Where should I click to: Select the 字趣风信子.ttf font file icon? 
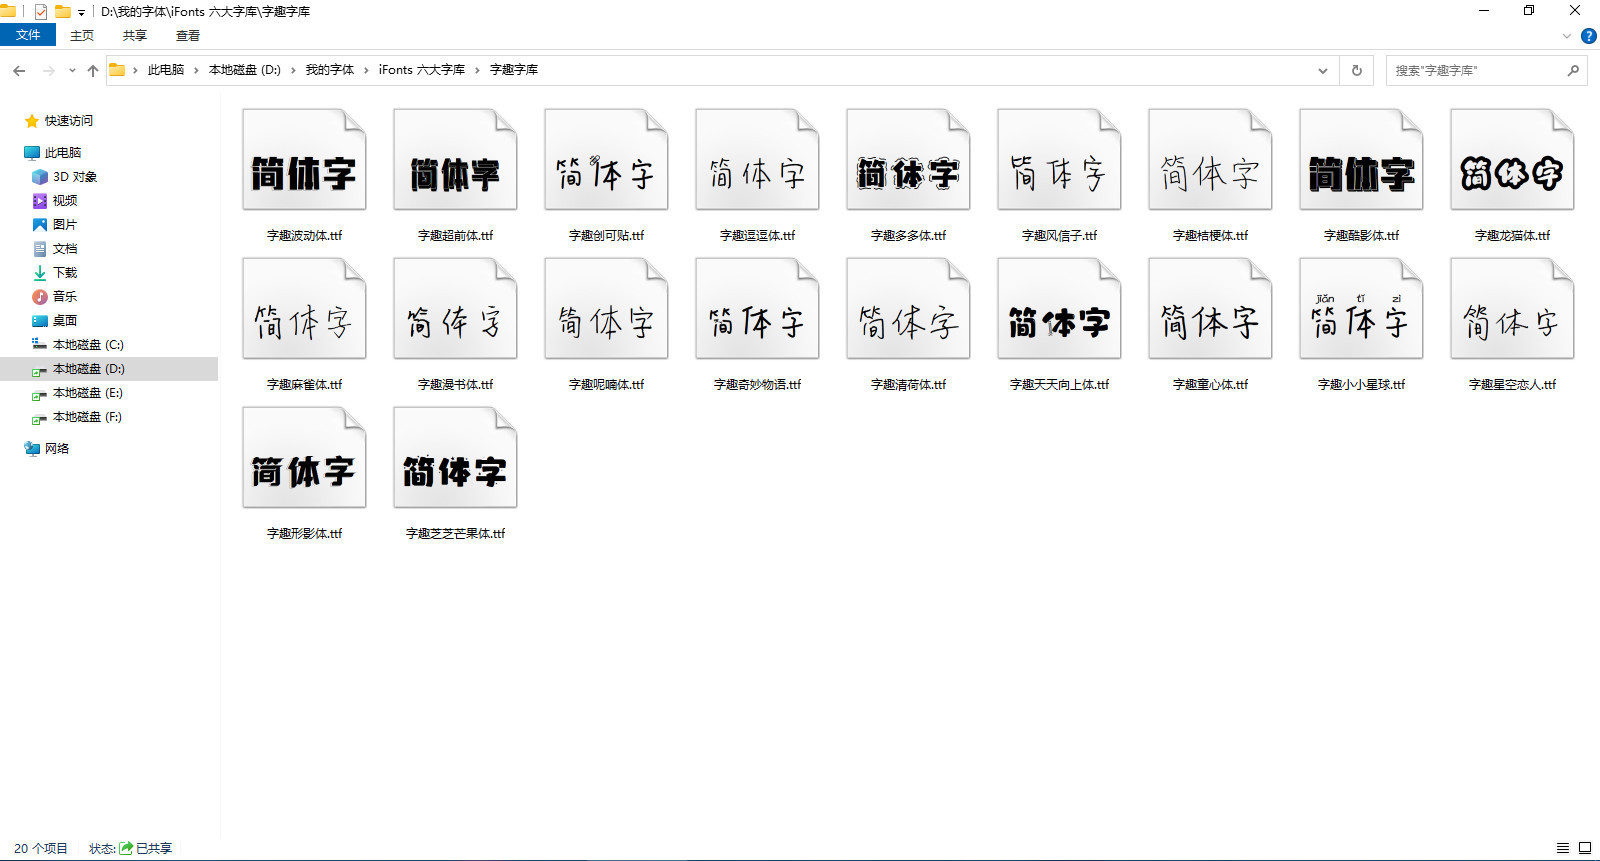click(1059, 160)
